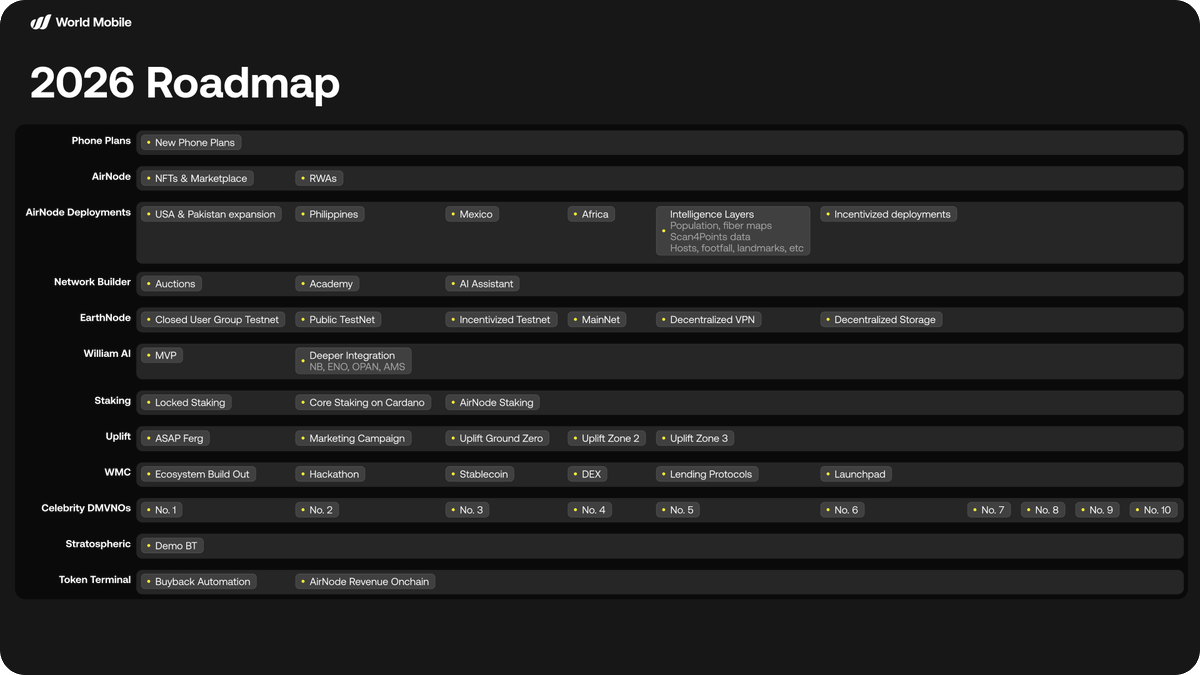Screen dimensions: 1200x675
Task: Select the RWAs item in AirNode
Action: pos(320,179)
